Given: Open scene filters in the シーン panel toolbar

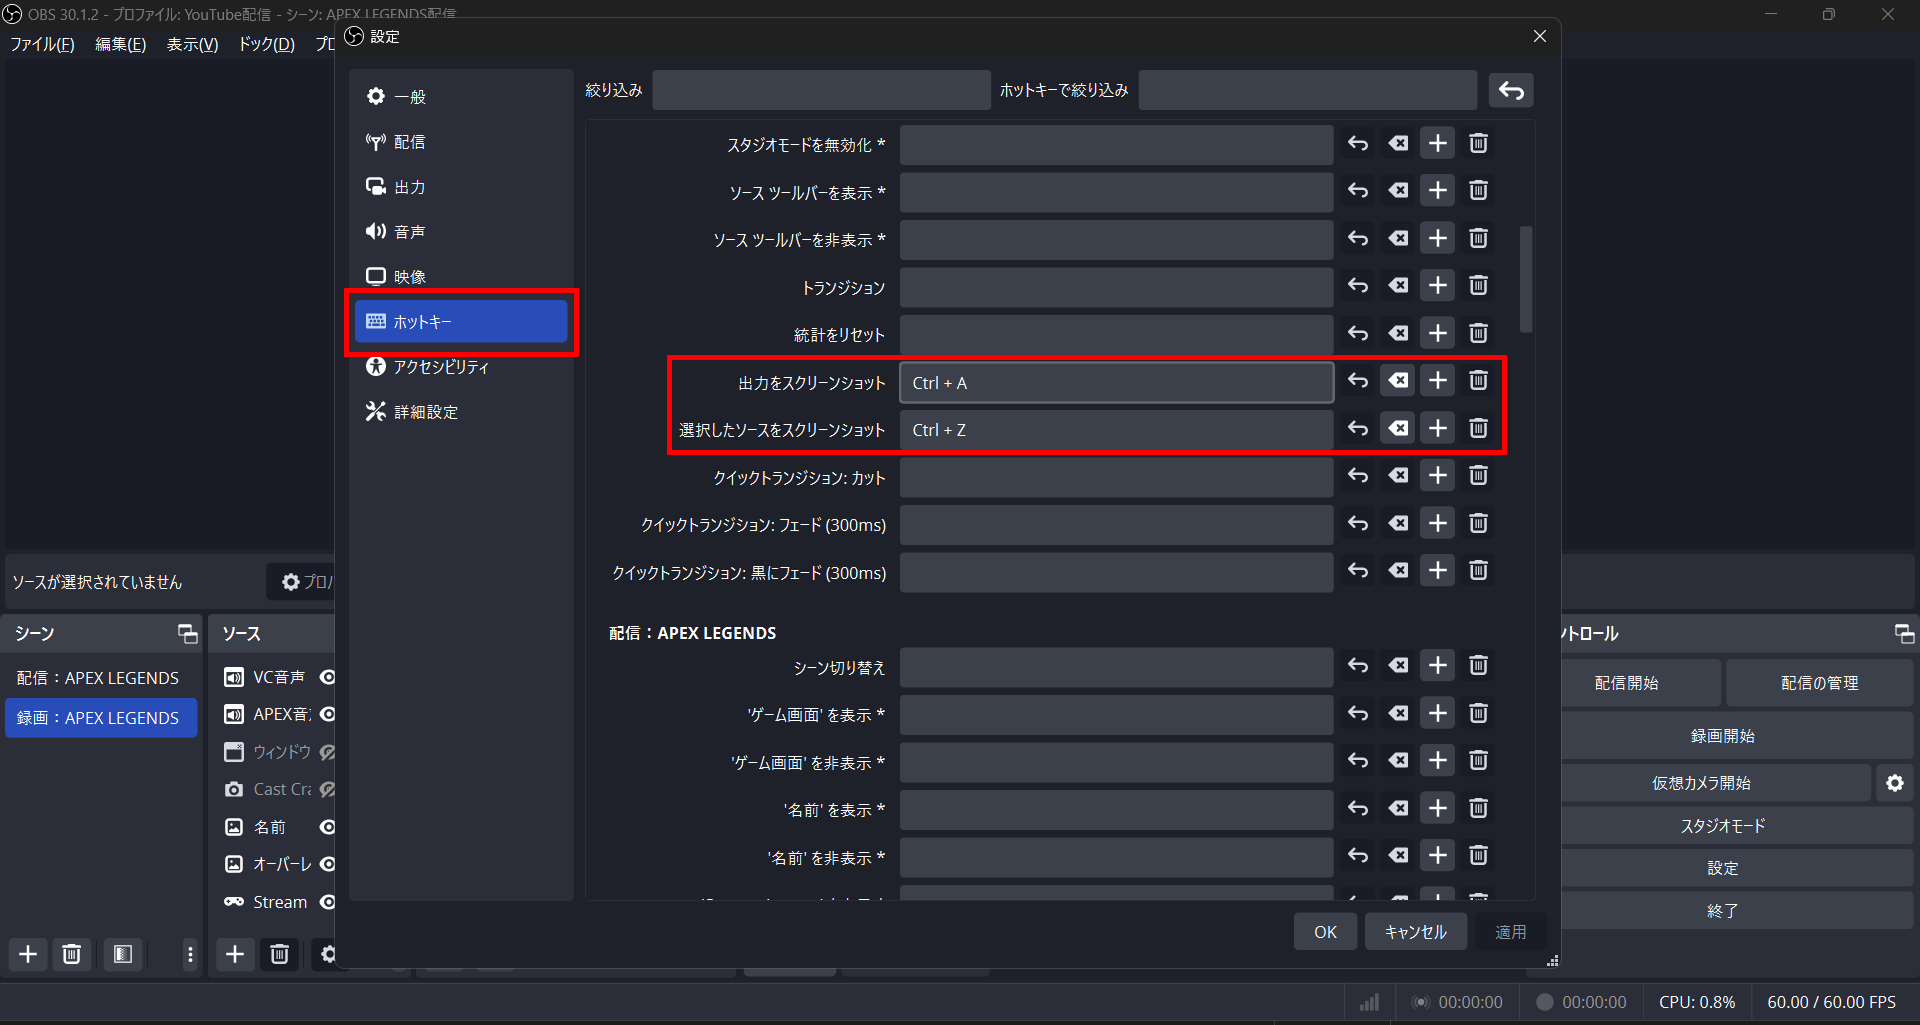Looking at the screenshot, I should tap(123, 954).
